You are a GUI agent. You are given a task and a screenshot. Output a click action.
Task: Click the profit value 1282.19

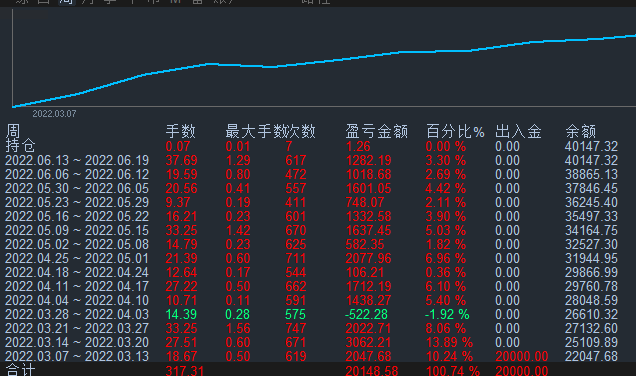point(368,161)
